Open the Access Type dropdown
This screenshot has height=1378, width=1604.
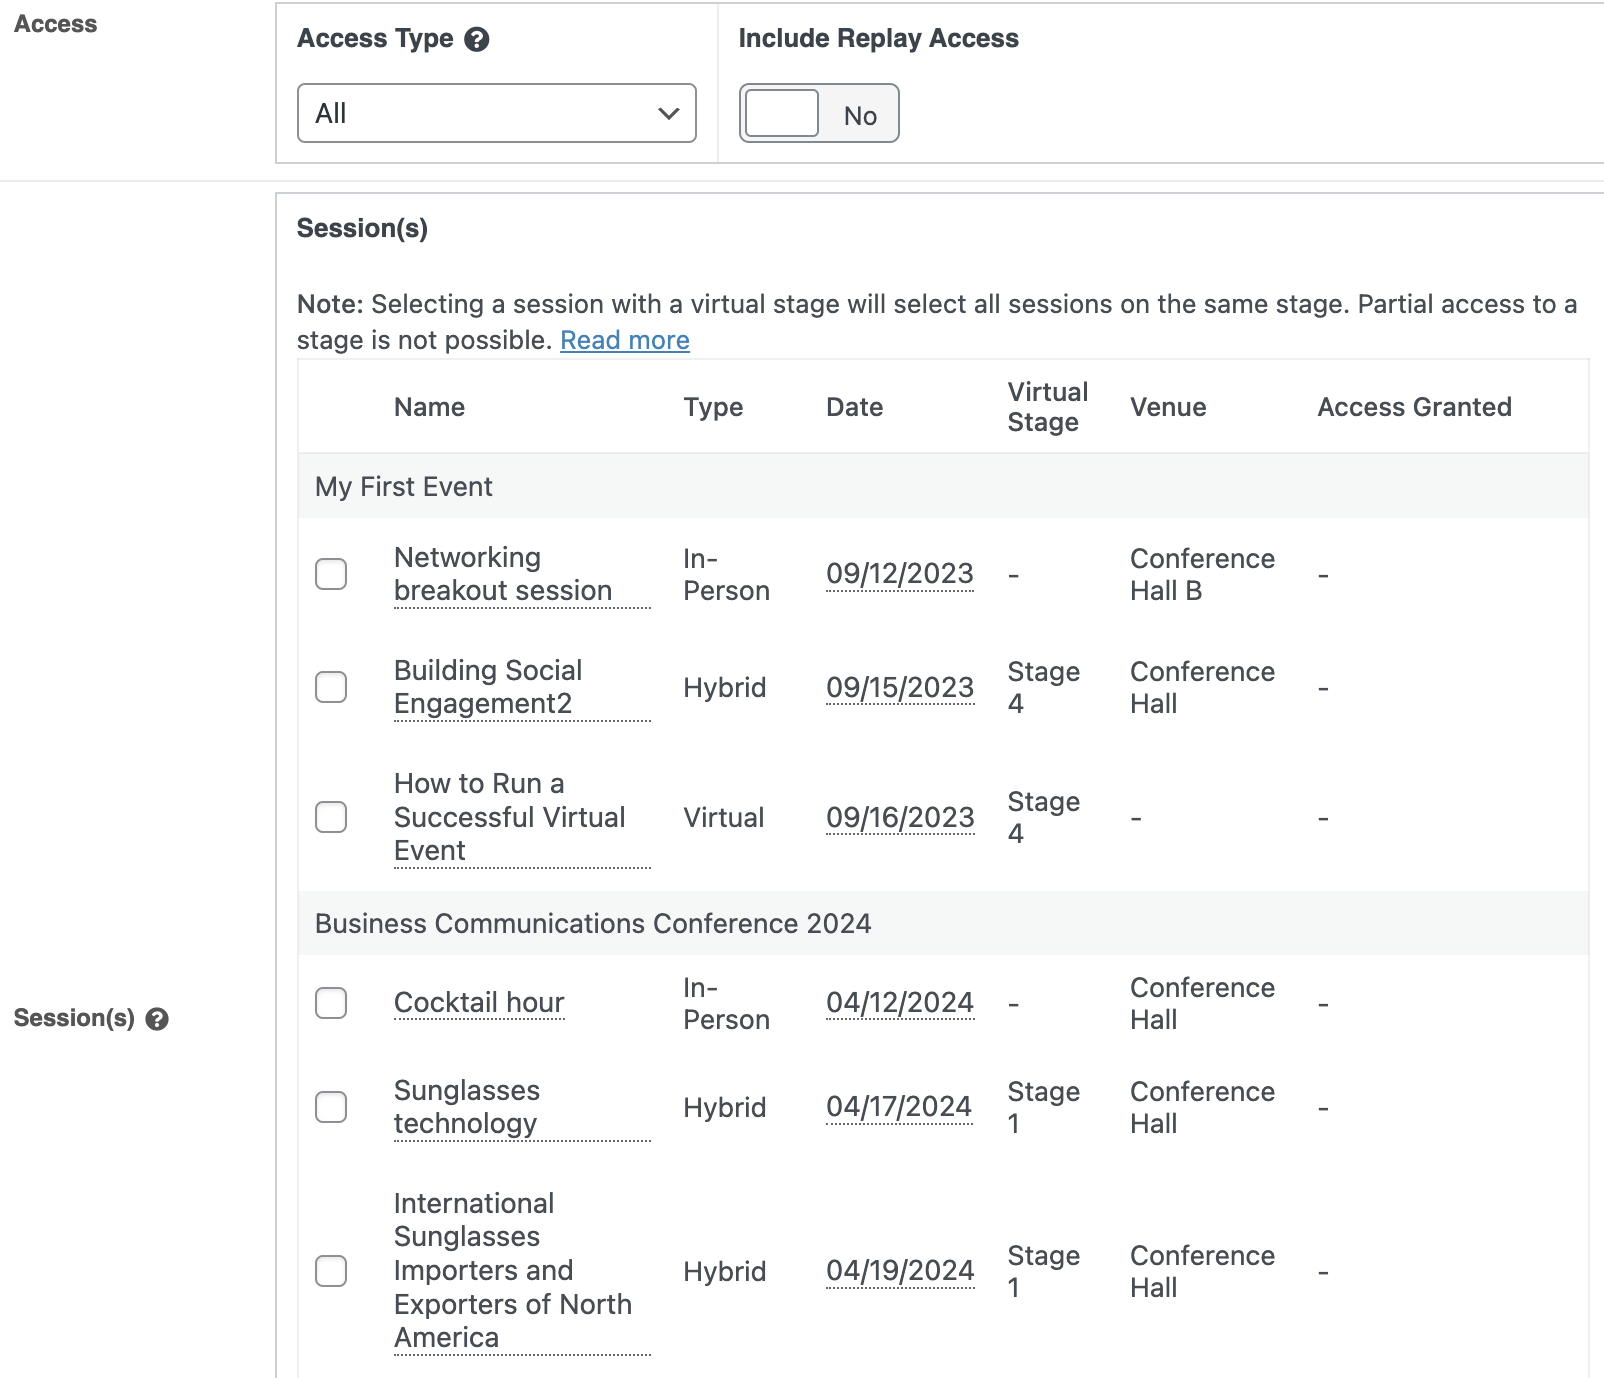click(x=496, y=113)
